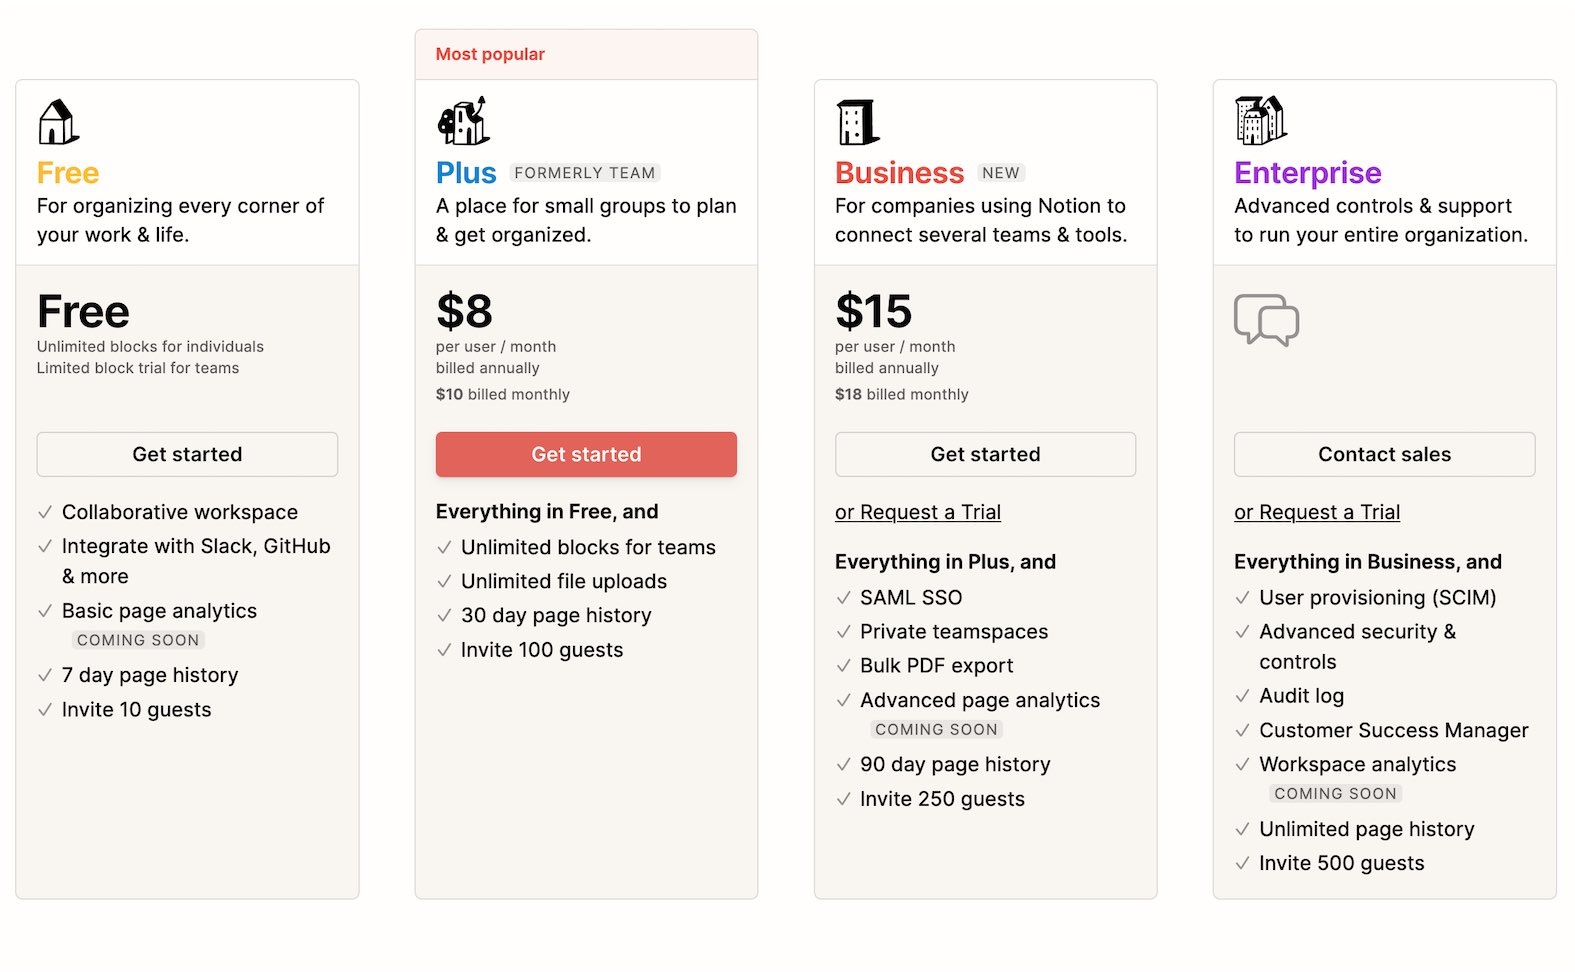Image resolution: width=1575 pixels, height=972 pixels.
Task: Click the chat bubbles icon under Enterprise
Action: pyautogui.click(x=1266, y=320)
